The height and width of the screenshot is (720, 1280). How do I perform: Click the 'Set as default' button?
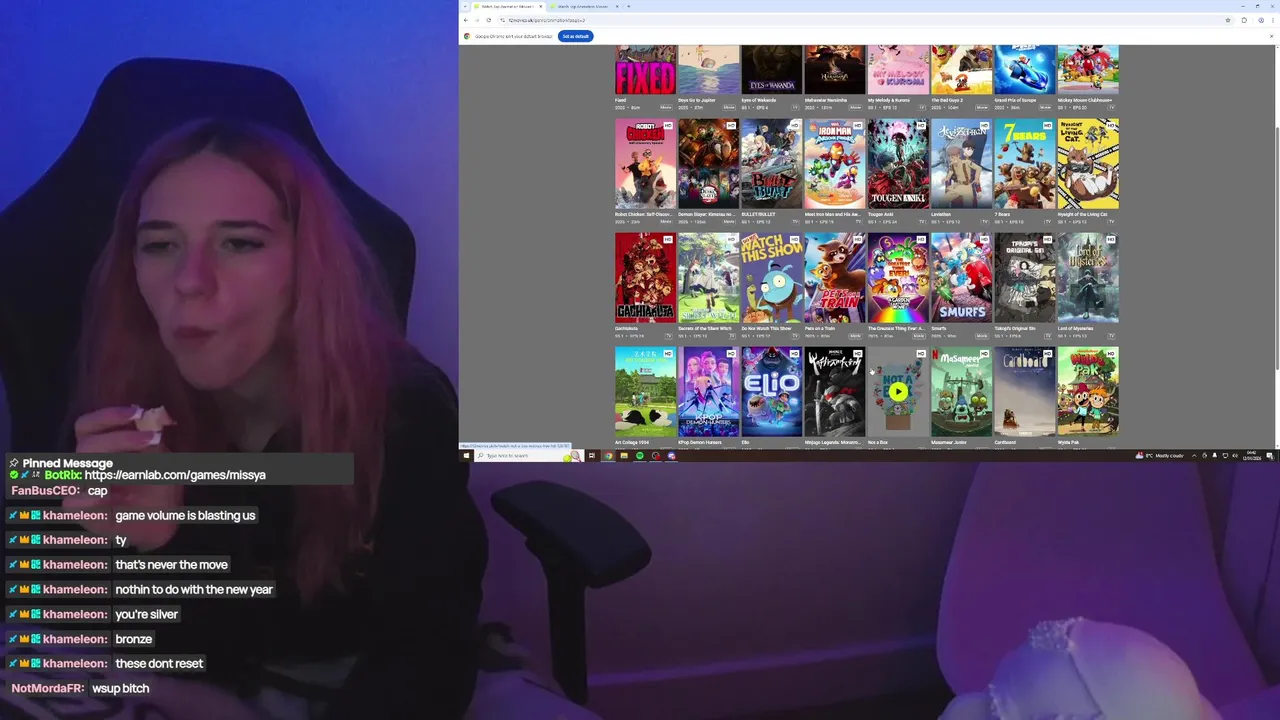point(575,36)
